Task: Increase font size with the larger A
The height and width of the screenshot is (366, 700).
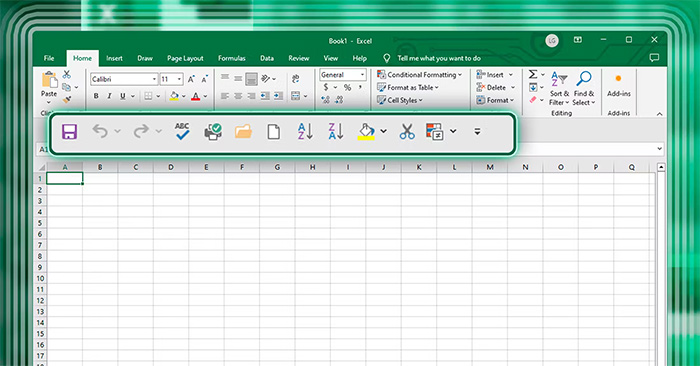Action: click(191, 79)
